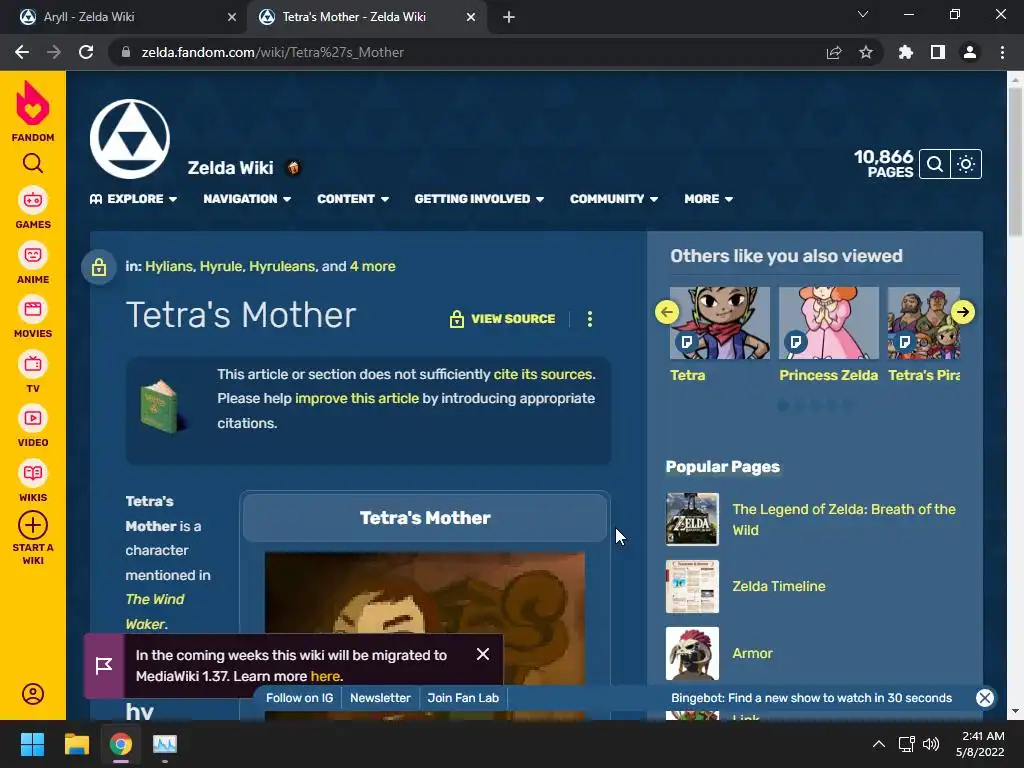The image size is (1024, 768).
Task: Expand the Explore dropdown menu
Action: click(133, 199)
